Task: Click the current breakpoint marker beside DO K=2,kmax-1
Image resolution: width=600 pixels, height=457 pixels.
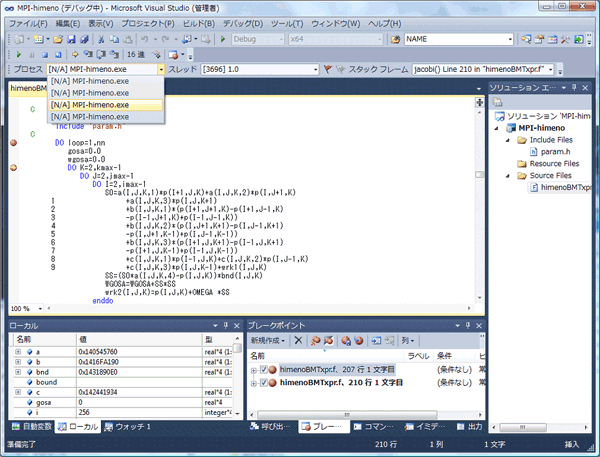Action: pos(13,168)
